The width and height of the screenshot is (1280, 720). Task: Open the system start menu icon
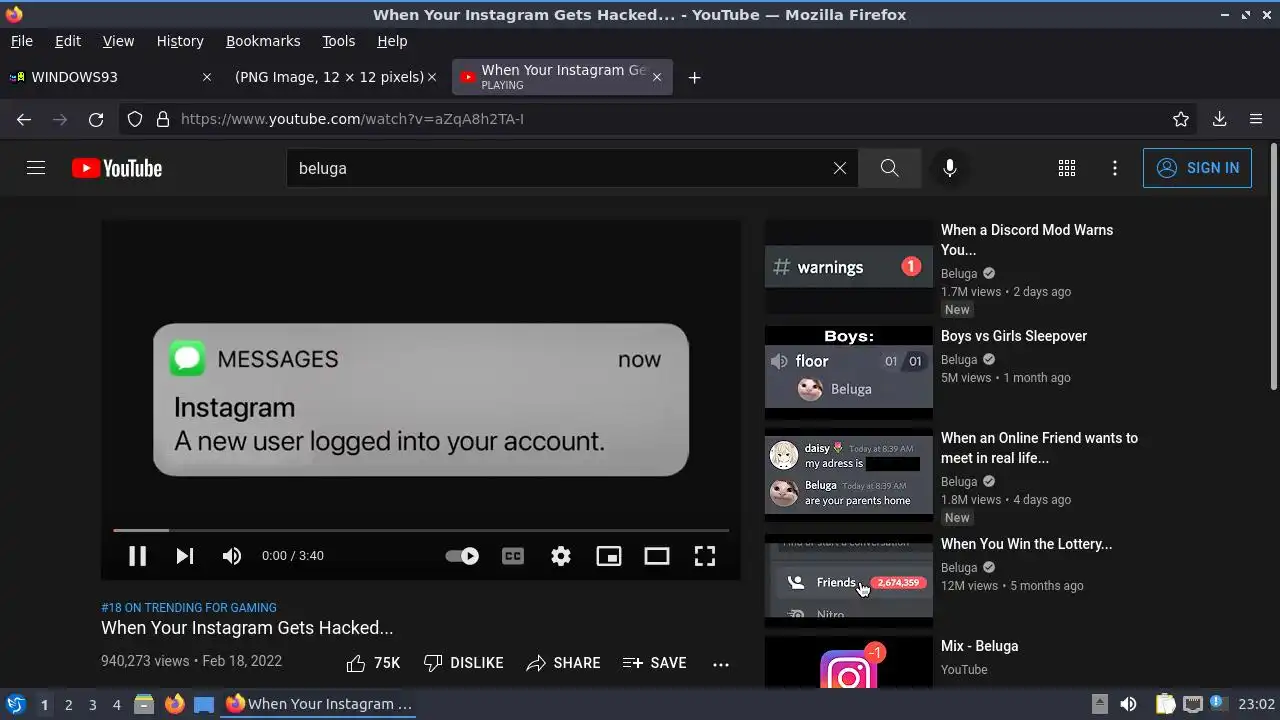(15, 704)
